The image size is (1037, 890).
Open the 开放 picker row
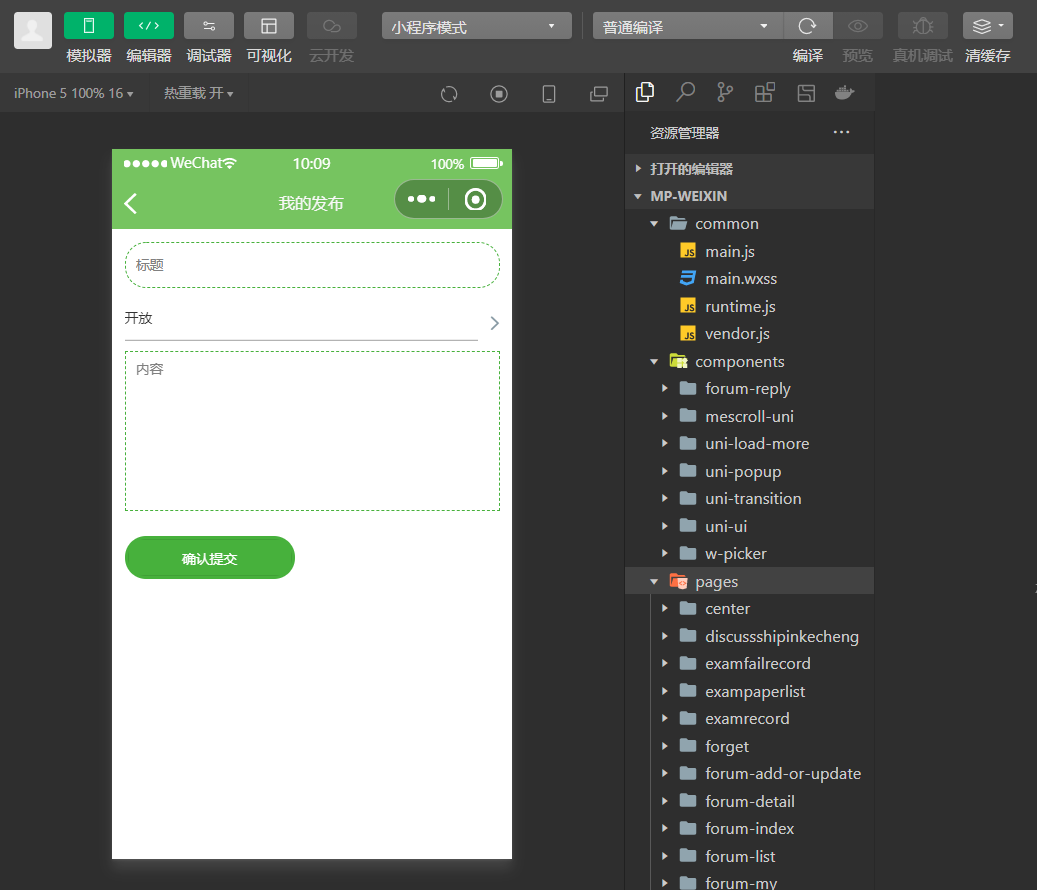pos(312,322)
